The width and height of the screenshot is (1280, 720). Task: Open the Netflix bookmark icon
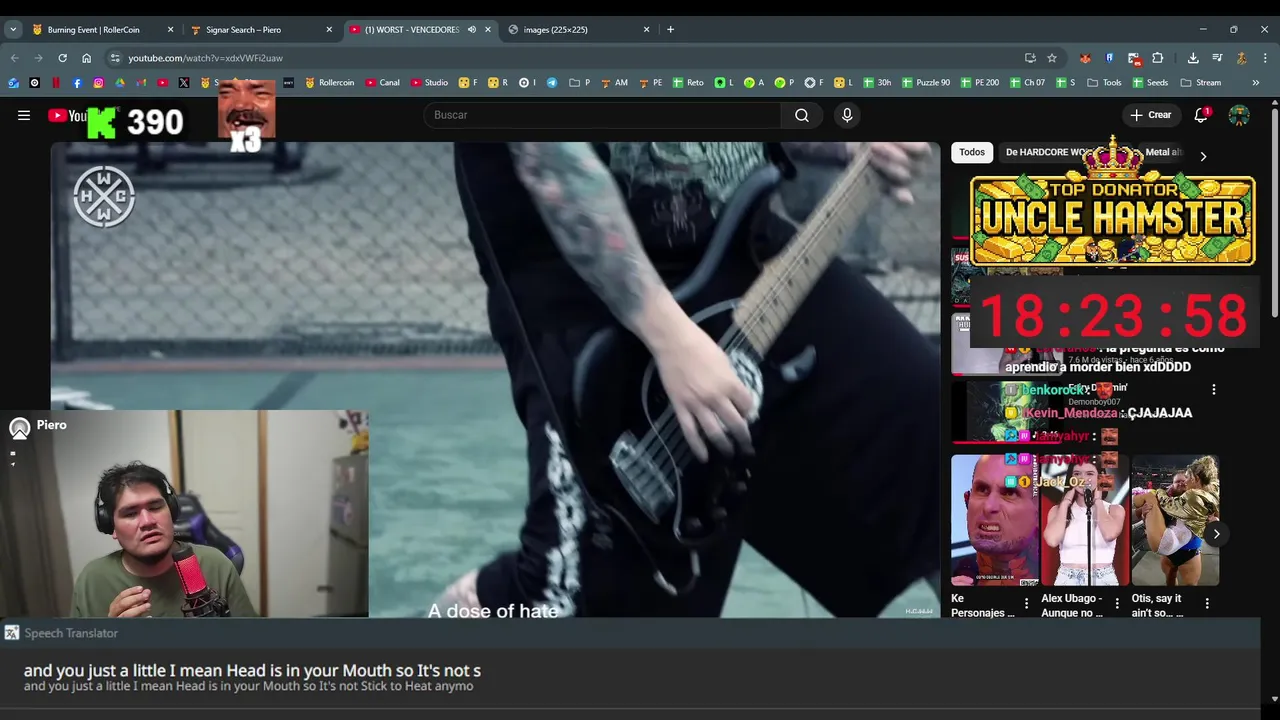(x=56, y=83)
